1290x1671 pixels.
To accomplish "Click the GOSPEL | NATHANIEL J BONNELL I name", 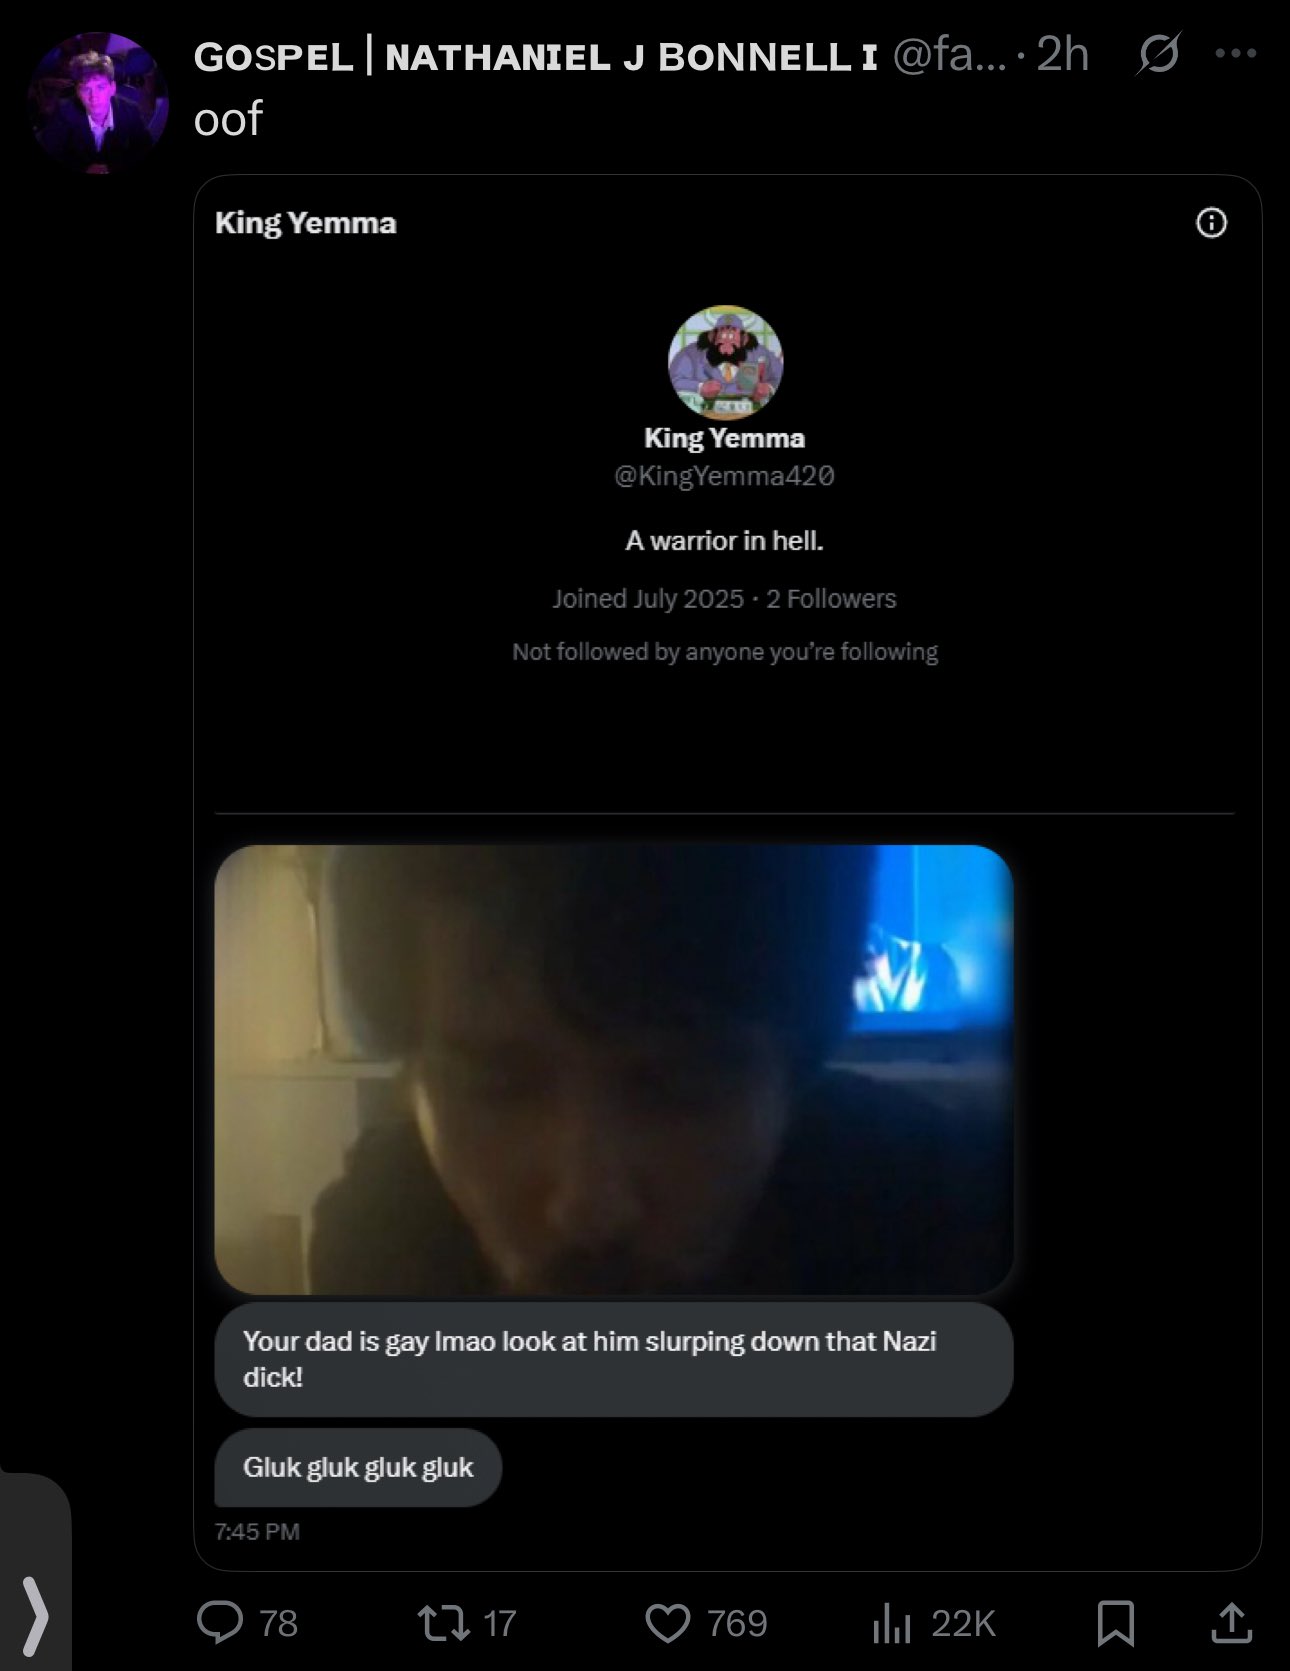I will pos(535,57).
